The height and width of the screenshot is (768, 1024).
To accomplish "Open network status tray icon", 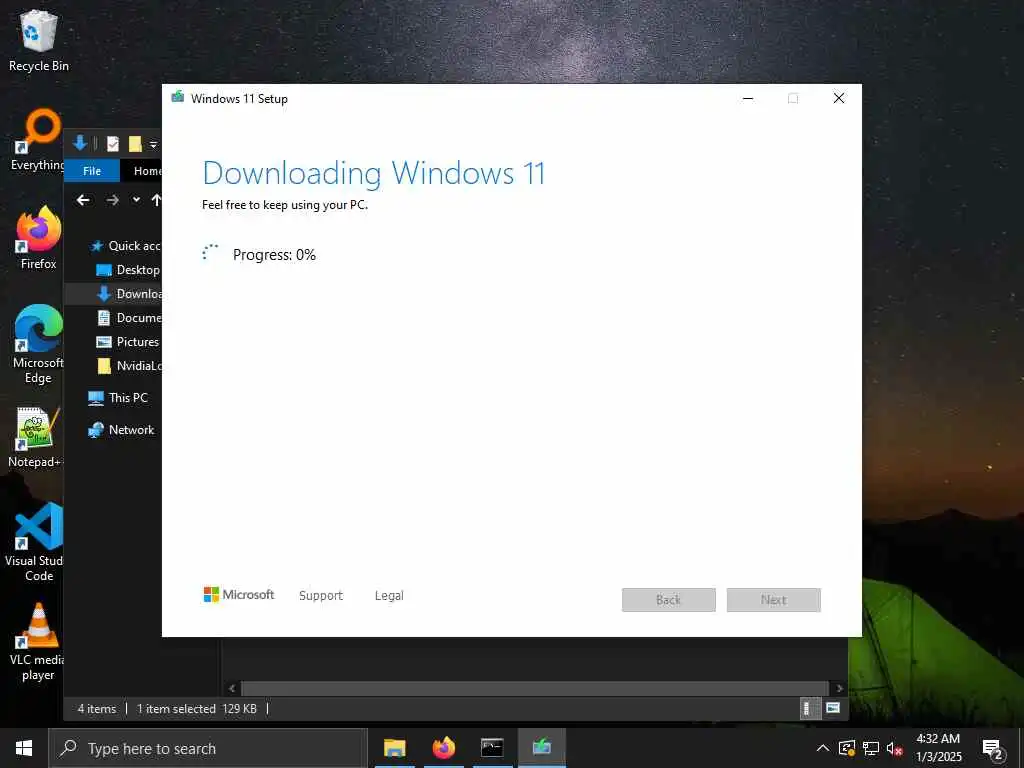I will tap(871, 748).
